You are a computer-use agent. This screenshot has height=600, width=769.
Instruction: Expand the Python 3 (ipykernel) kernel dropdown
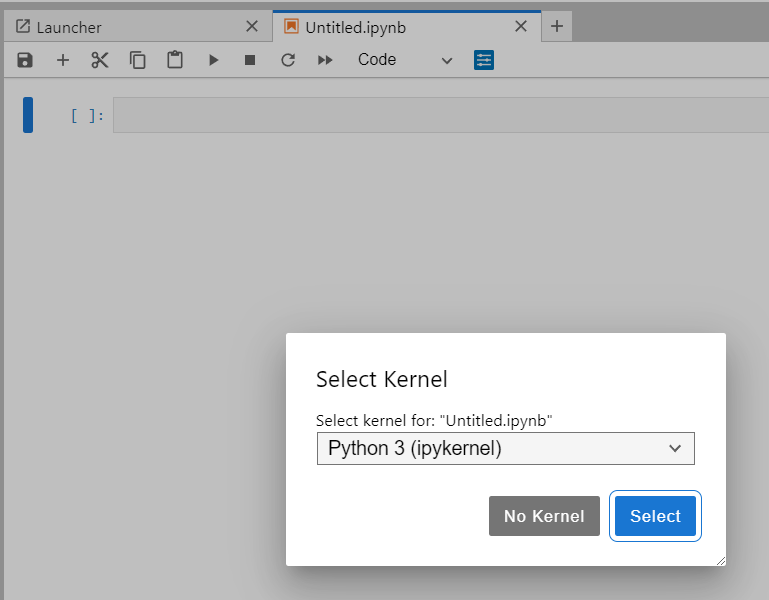(506, 448)
